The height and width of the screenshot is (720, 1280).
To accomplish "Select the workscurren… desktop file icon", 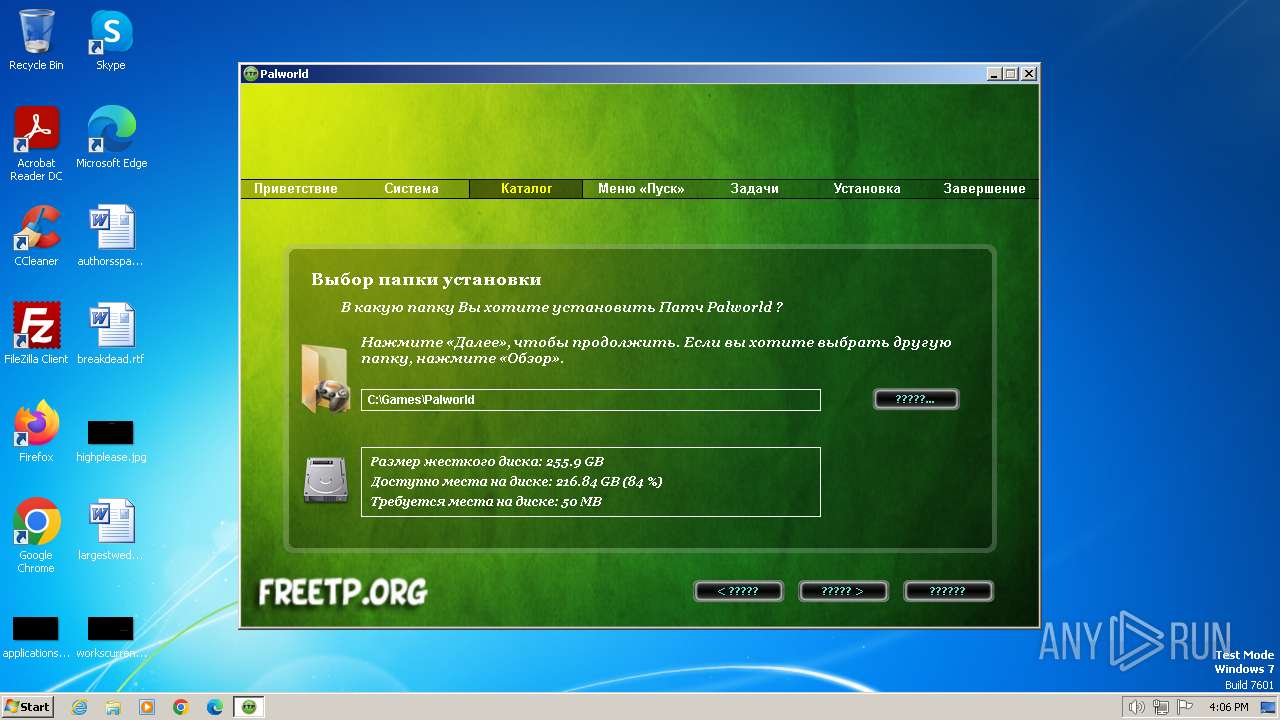I will (x=111, y=636).
